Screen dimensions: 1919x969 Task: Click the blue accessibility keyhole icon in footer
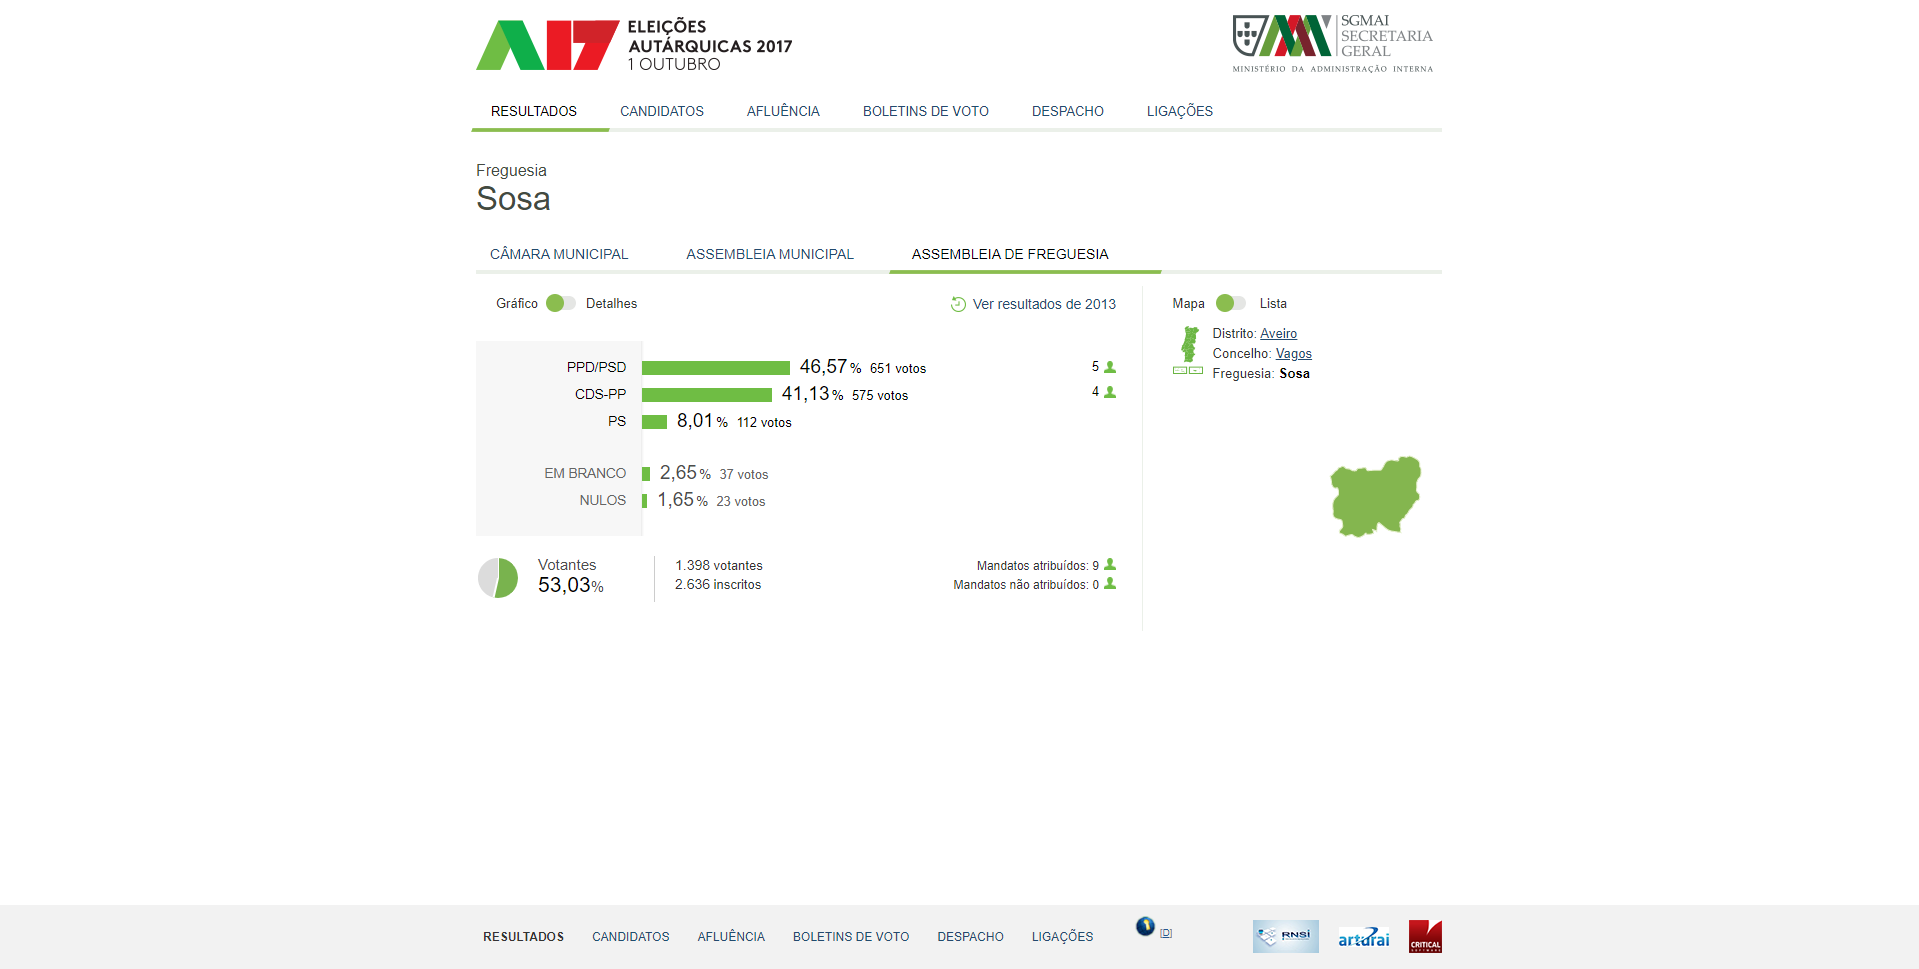(1145, 927)
